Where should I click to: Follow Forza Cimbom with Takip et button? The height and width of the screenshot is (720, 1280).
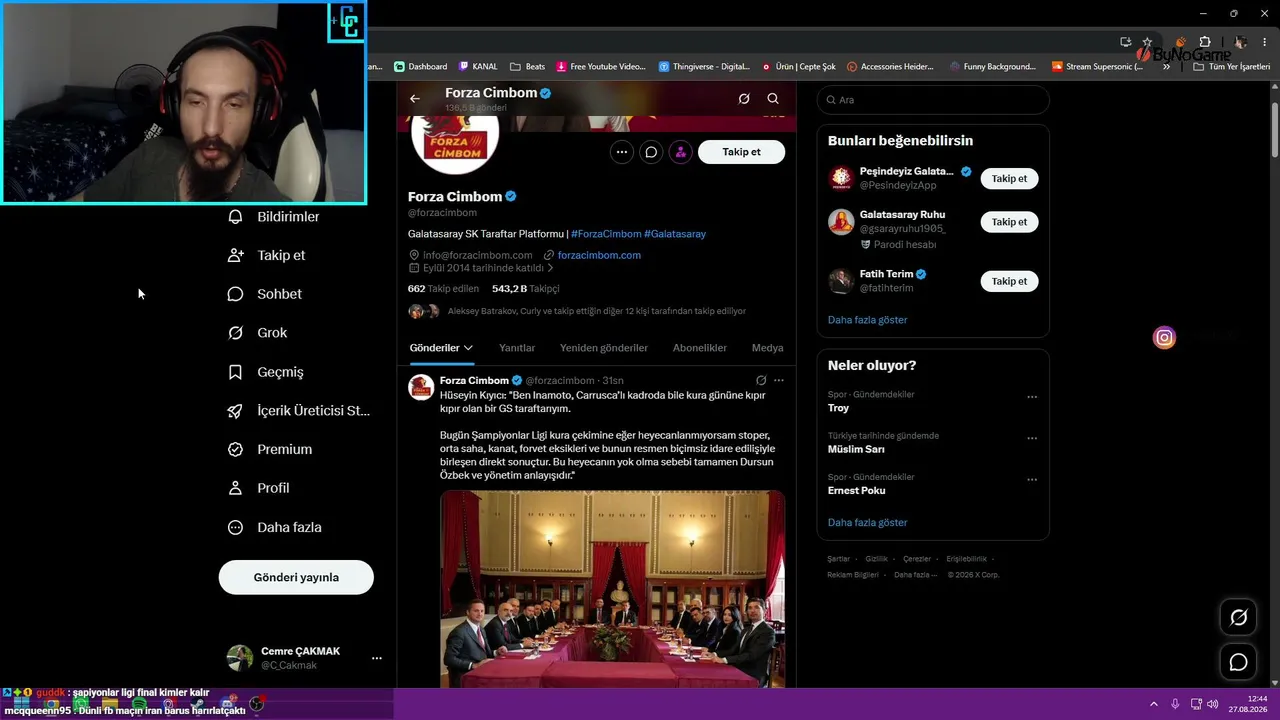tap(741, 152)
